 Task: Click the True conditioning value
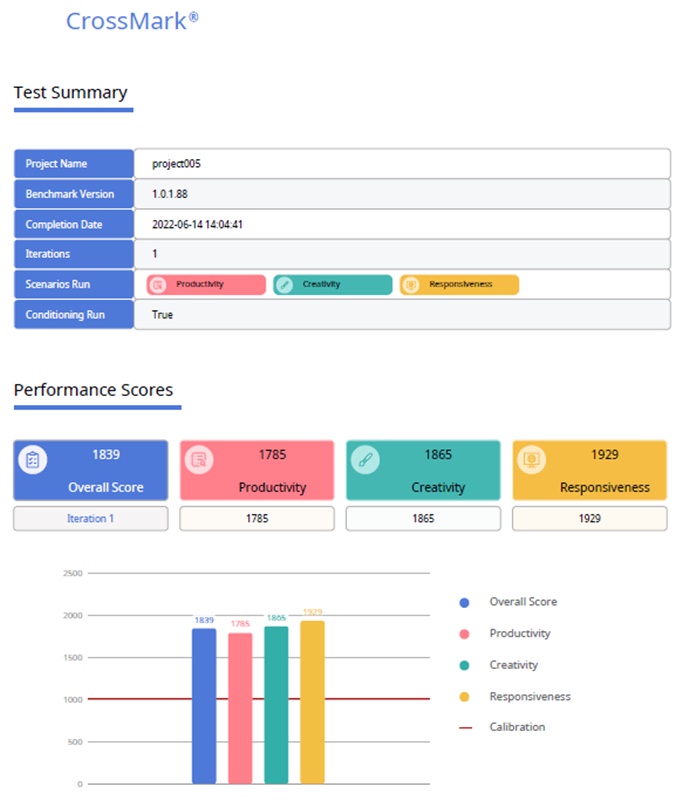click(162, 315)
